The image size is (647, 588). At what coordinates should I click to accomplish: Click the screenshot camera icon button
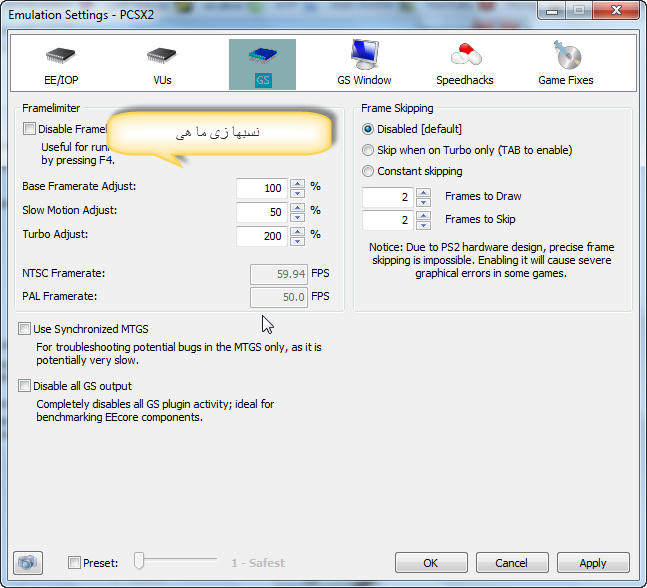point(28,562)
